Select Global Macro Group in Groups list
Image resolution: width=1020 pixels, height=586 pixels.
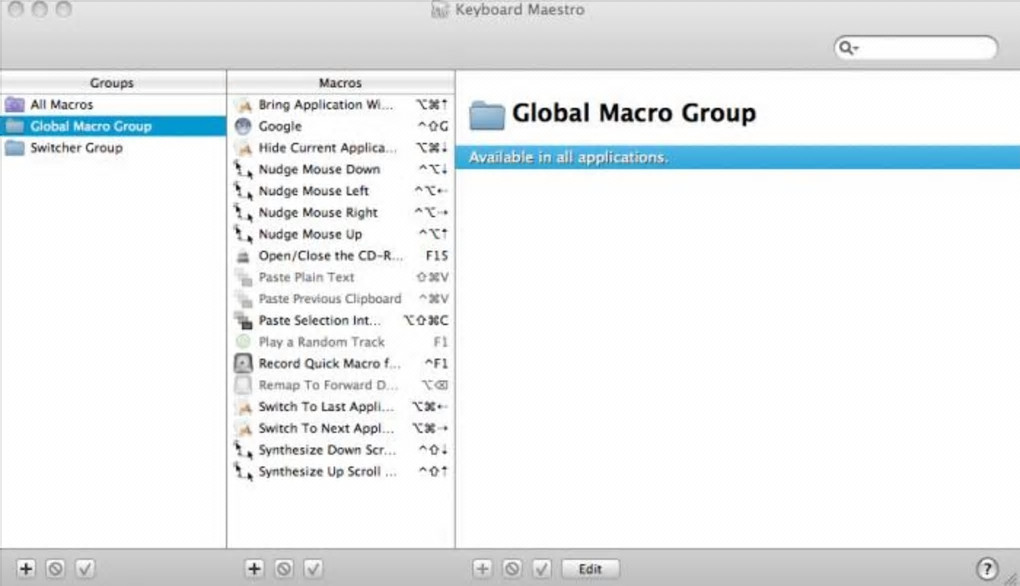[x=113, y=126]
